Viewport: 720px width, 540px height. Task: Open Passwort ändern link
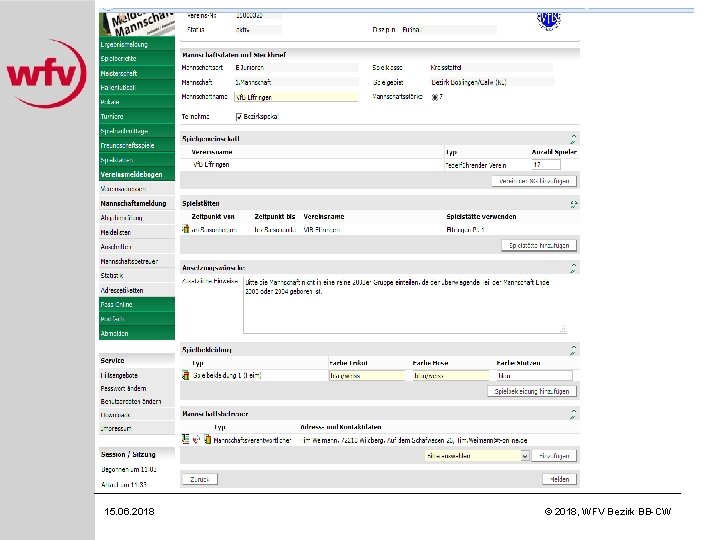[x=123, y=388]
